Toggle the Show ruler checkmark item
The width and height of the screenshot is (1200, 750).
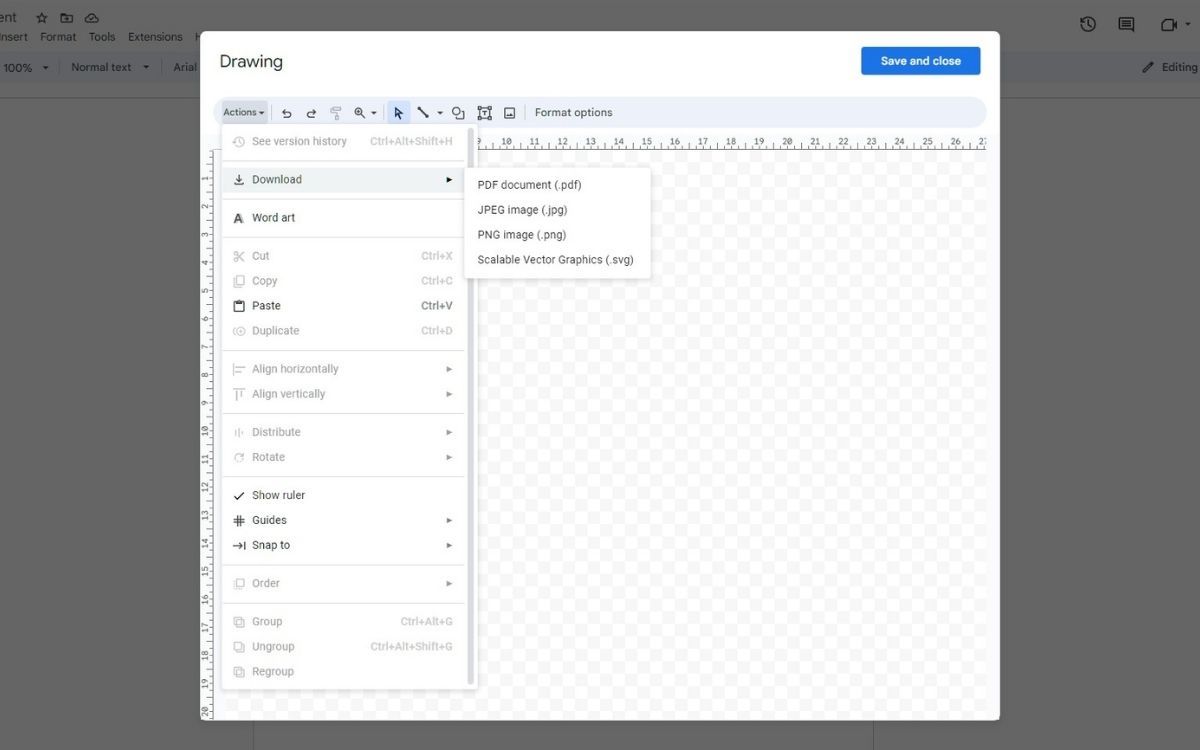[343, 495]
